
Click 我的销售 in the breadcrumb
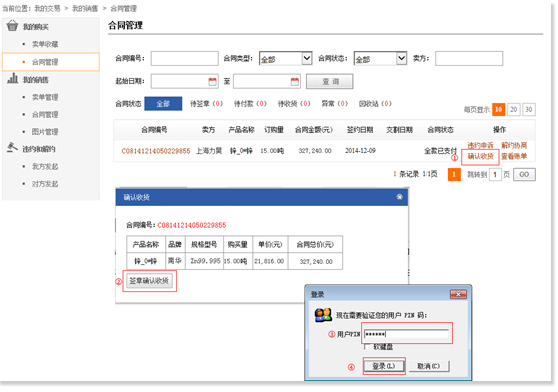point(85,9)
